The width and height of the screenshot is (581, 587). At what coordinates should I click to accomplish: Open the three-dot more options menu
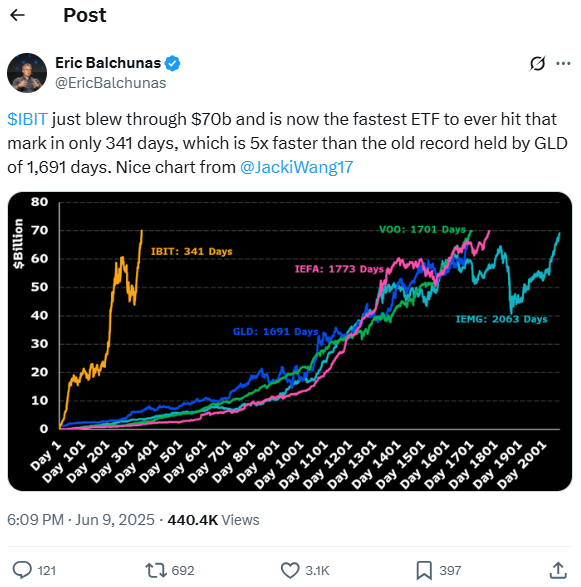pyautogui.click(x=563, y=64)
